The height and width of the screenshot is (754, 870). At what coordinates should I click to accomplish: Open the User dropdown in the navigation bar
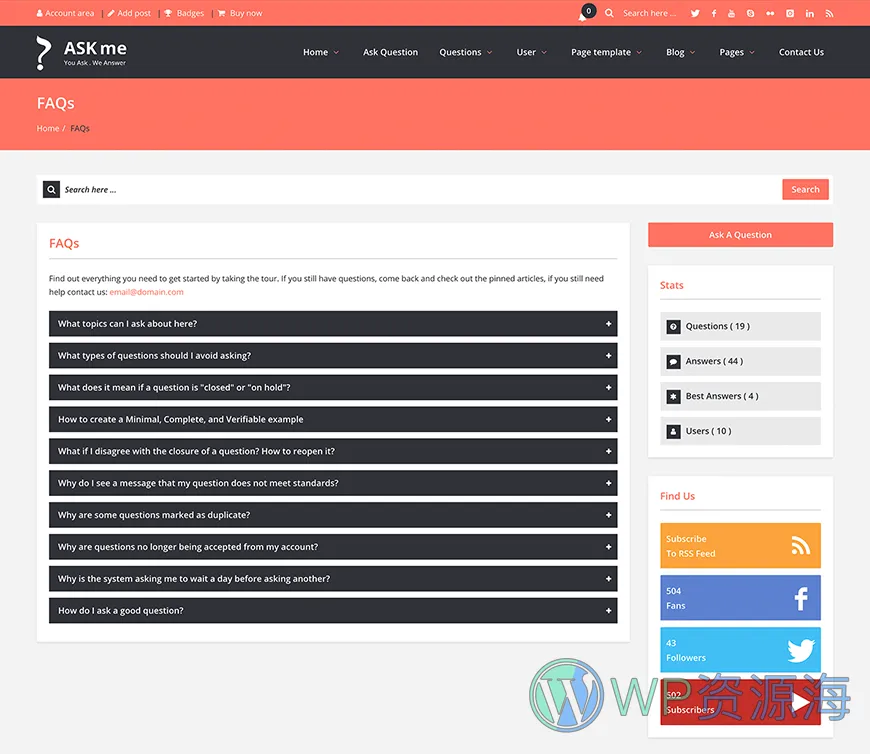(531, 52)
